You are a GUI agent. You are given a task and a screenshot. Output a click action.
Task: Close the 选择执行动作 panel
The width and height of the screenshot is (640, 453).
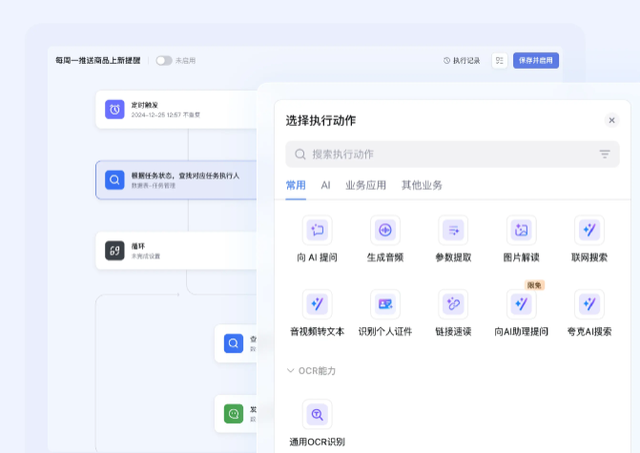(611, 120)
